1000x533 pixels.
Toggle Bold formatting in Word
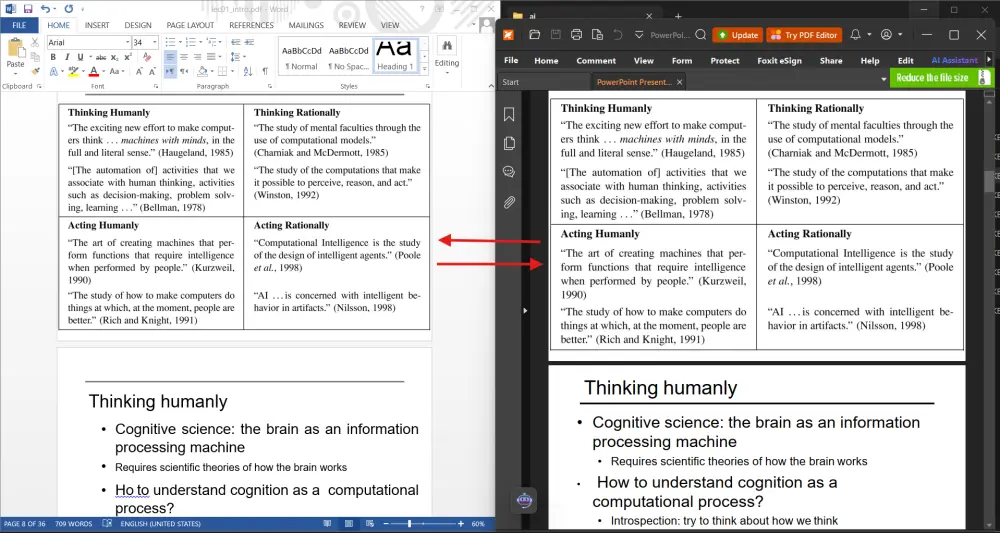53,57
